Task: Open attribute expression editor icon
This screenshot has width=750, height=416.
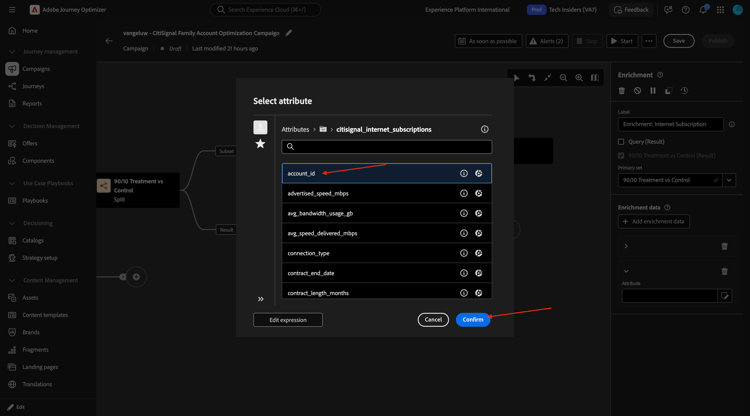Action: (725, 296)
